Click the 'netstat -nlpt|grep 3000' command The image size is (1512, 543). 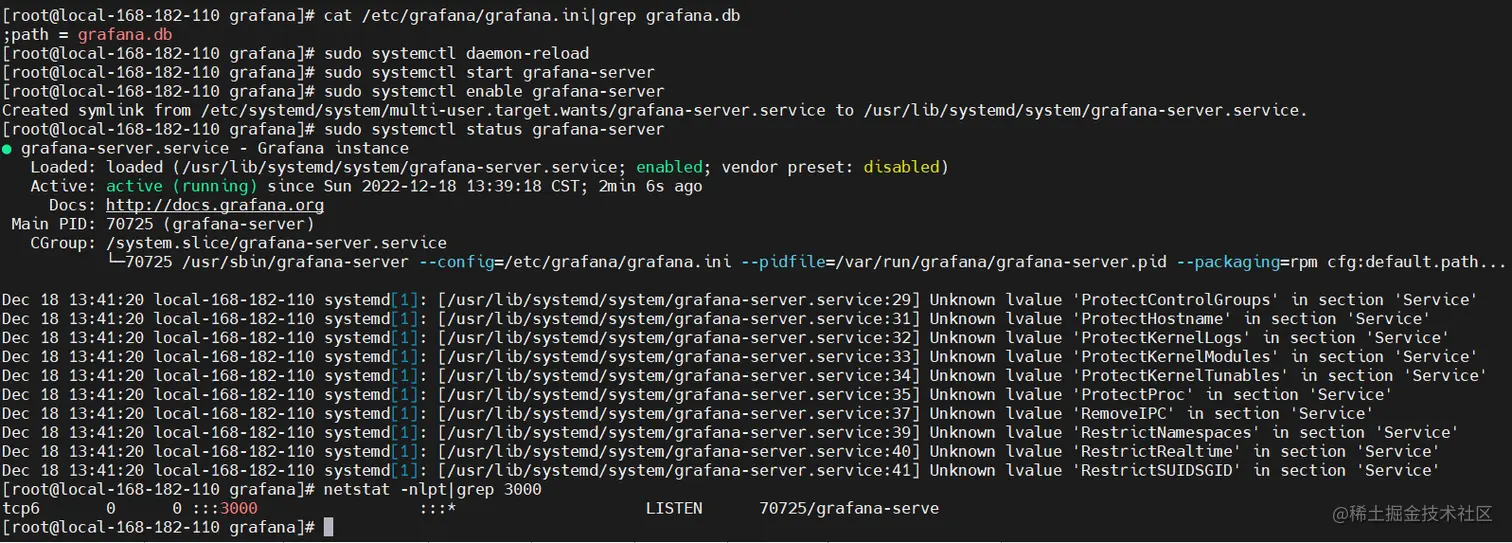(x=432, y=490)
